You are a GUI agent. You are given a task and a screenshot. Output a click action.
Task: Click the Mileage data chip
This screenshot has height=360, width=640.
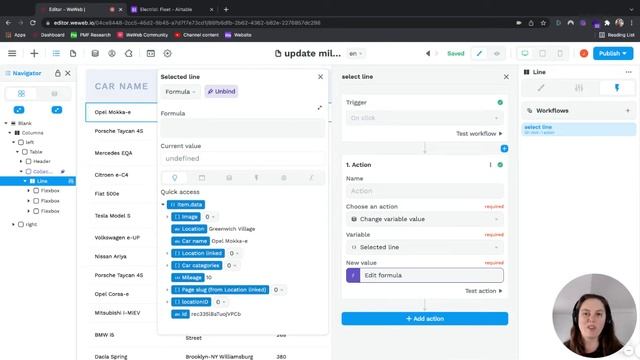[x=188, y=278]
